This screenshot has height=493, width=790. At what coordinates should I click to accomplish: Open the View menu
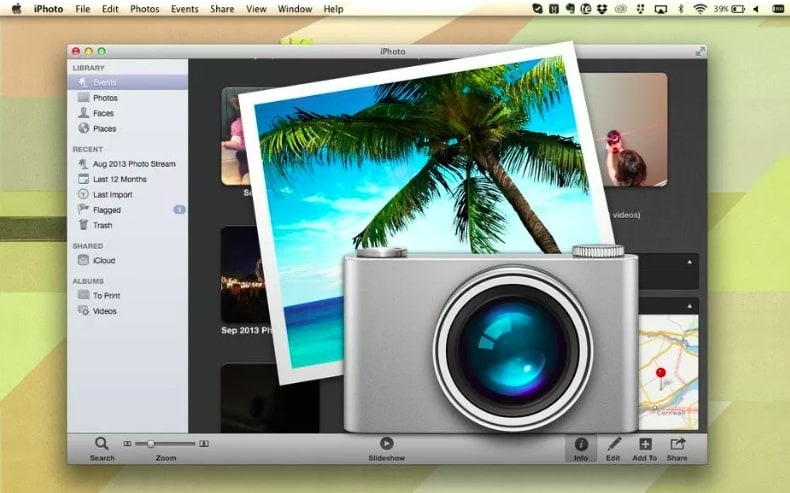click(x=256, y=9)
